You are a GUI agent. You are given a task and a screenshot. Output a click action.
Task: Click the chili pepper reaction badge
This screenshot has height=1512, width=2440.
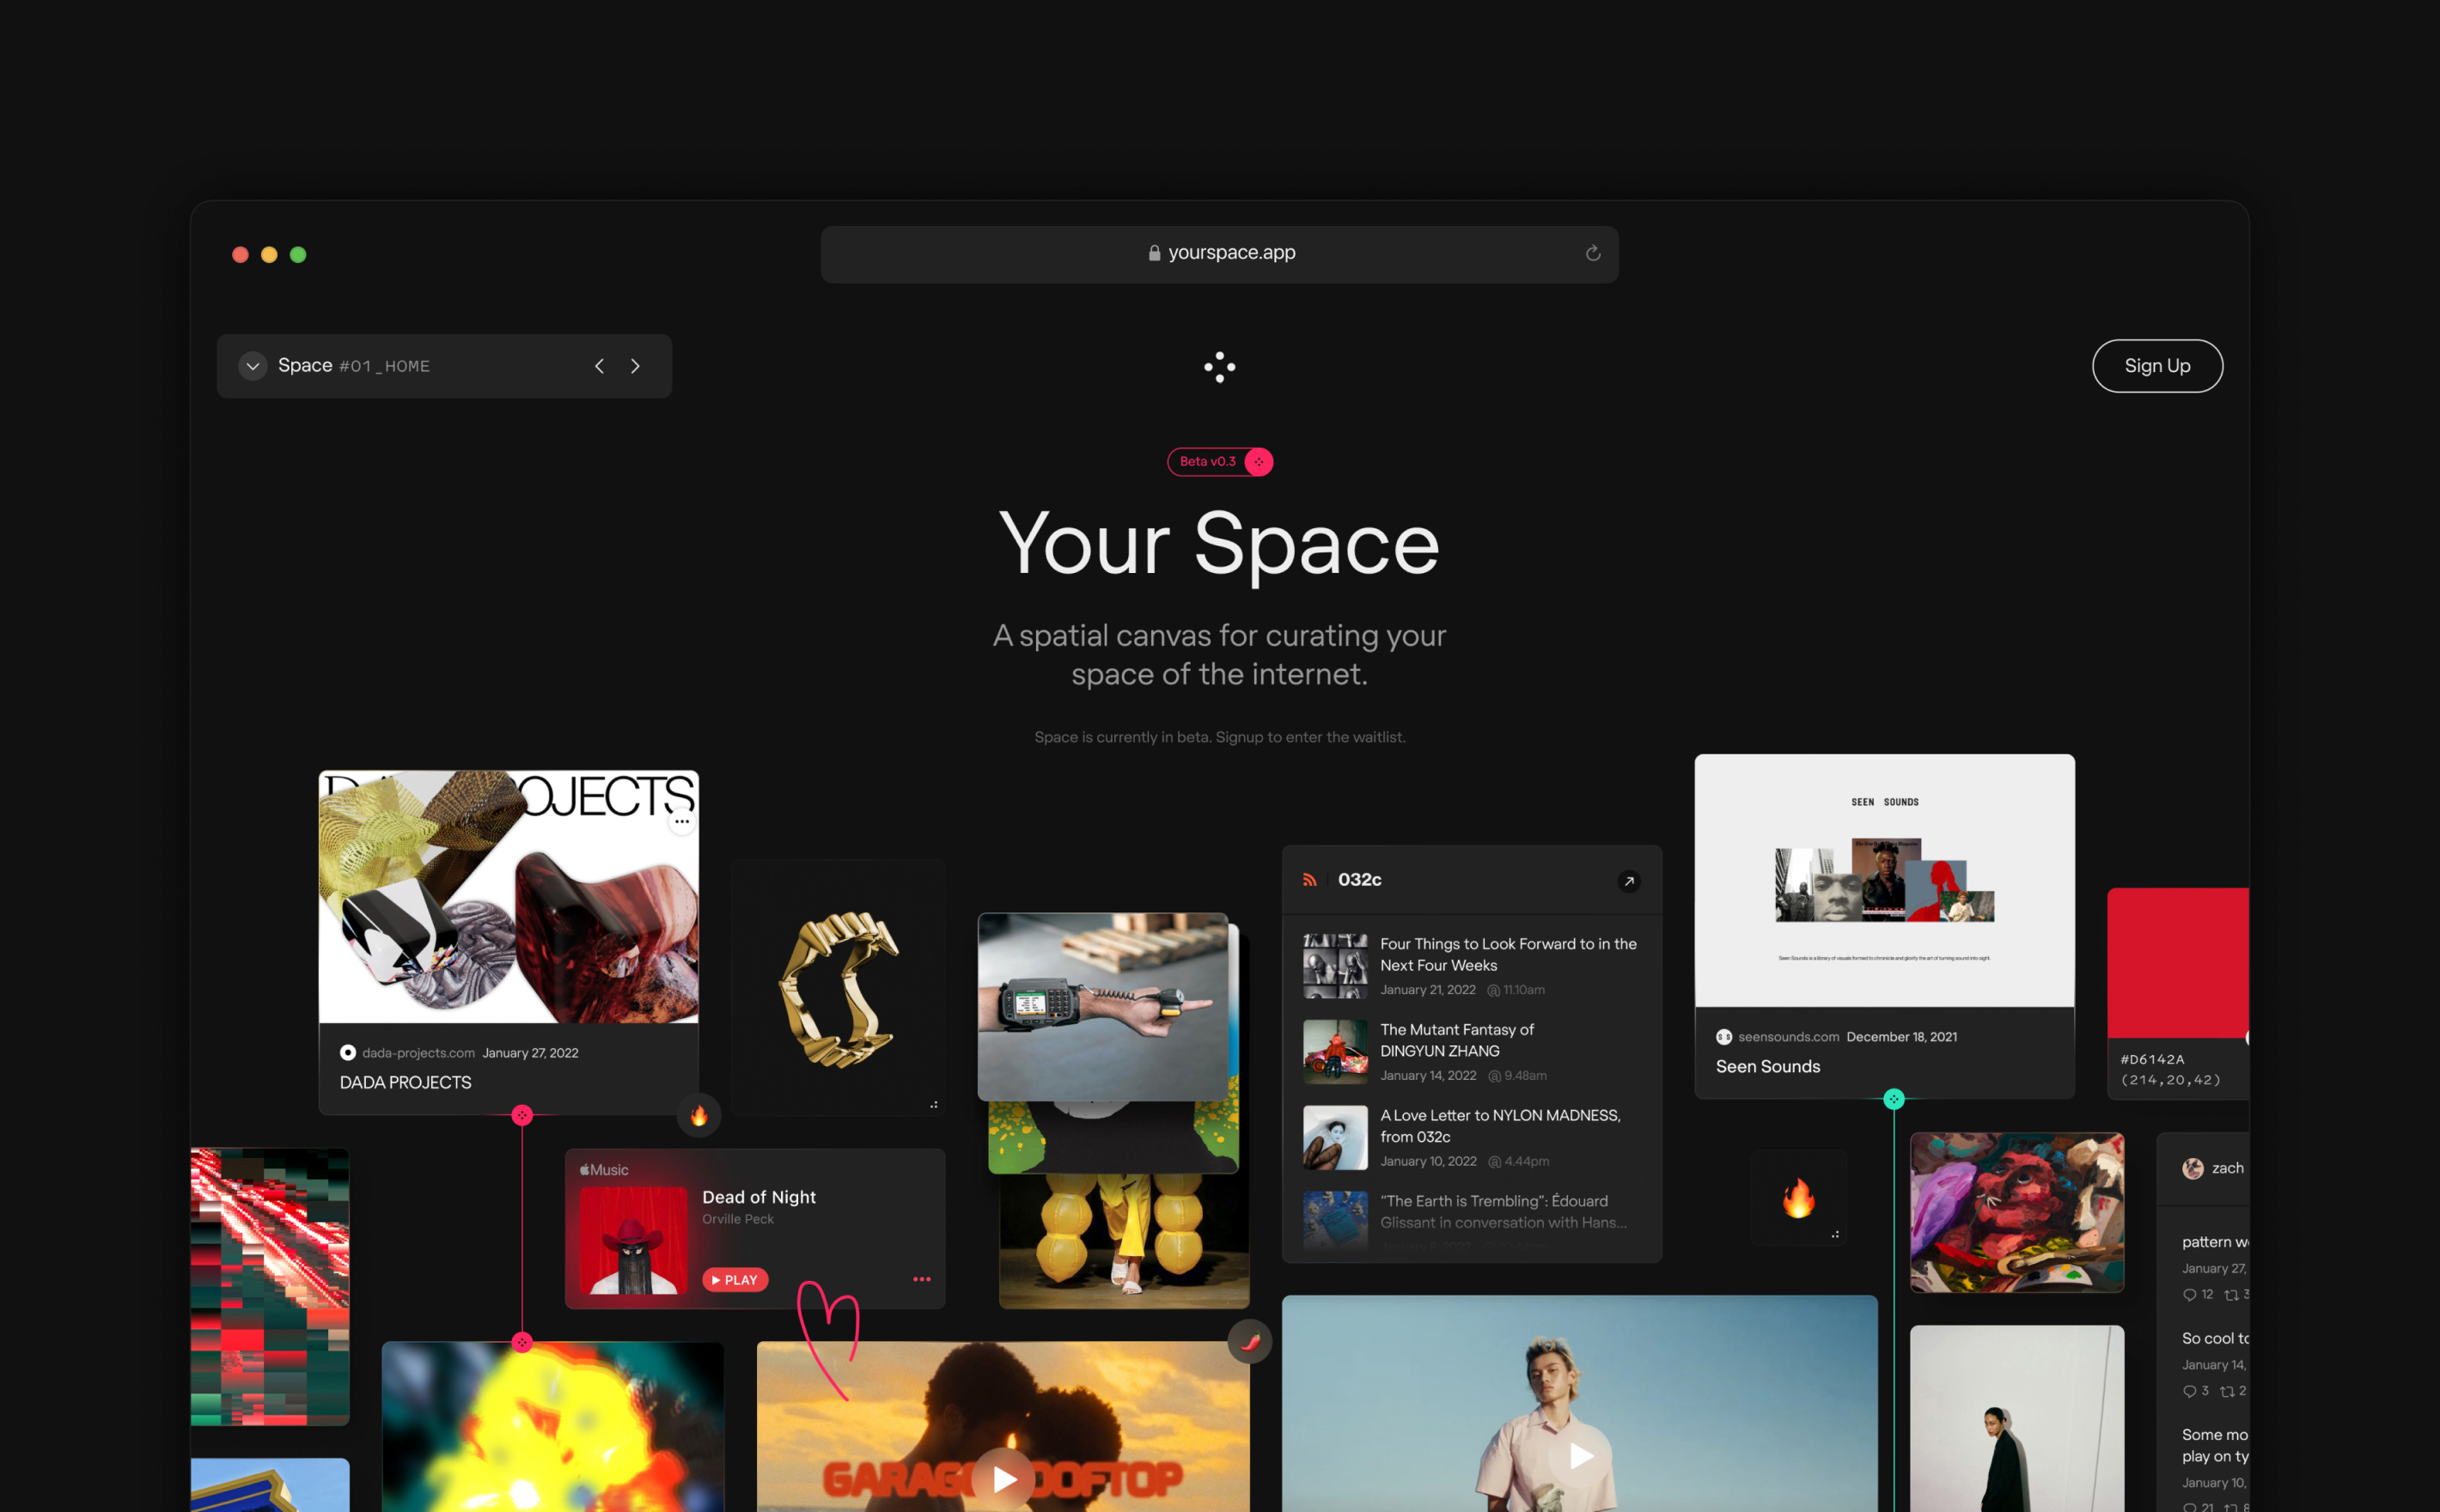1249,1342
